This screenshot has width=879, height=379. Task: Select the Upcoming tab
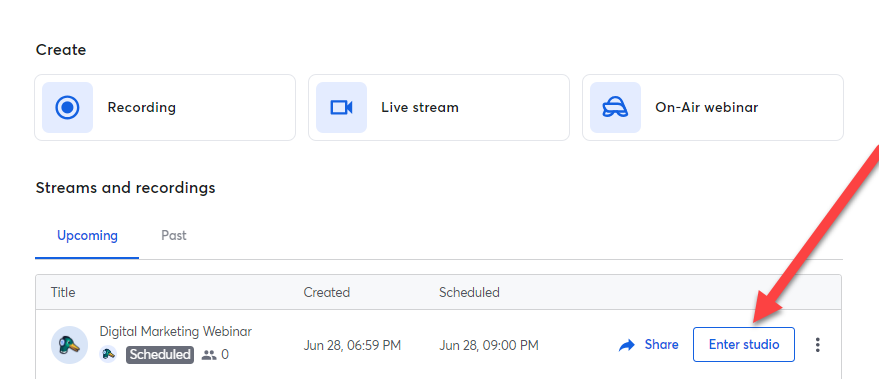[x=87, y=235]
